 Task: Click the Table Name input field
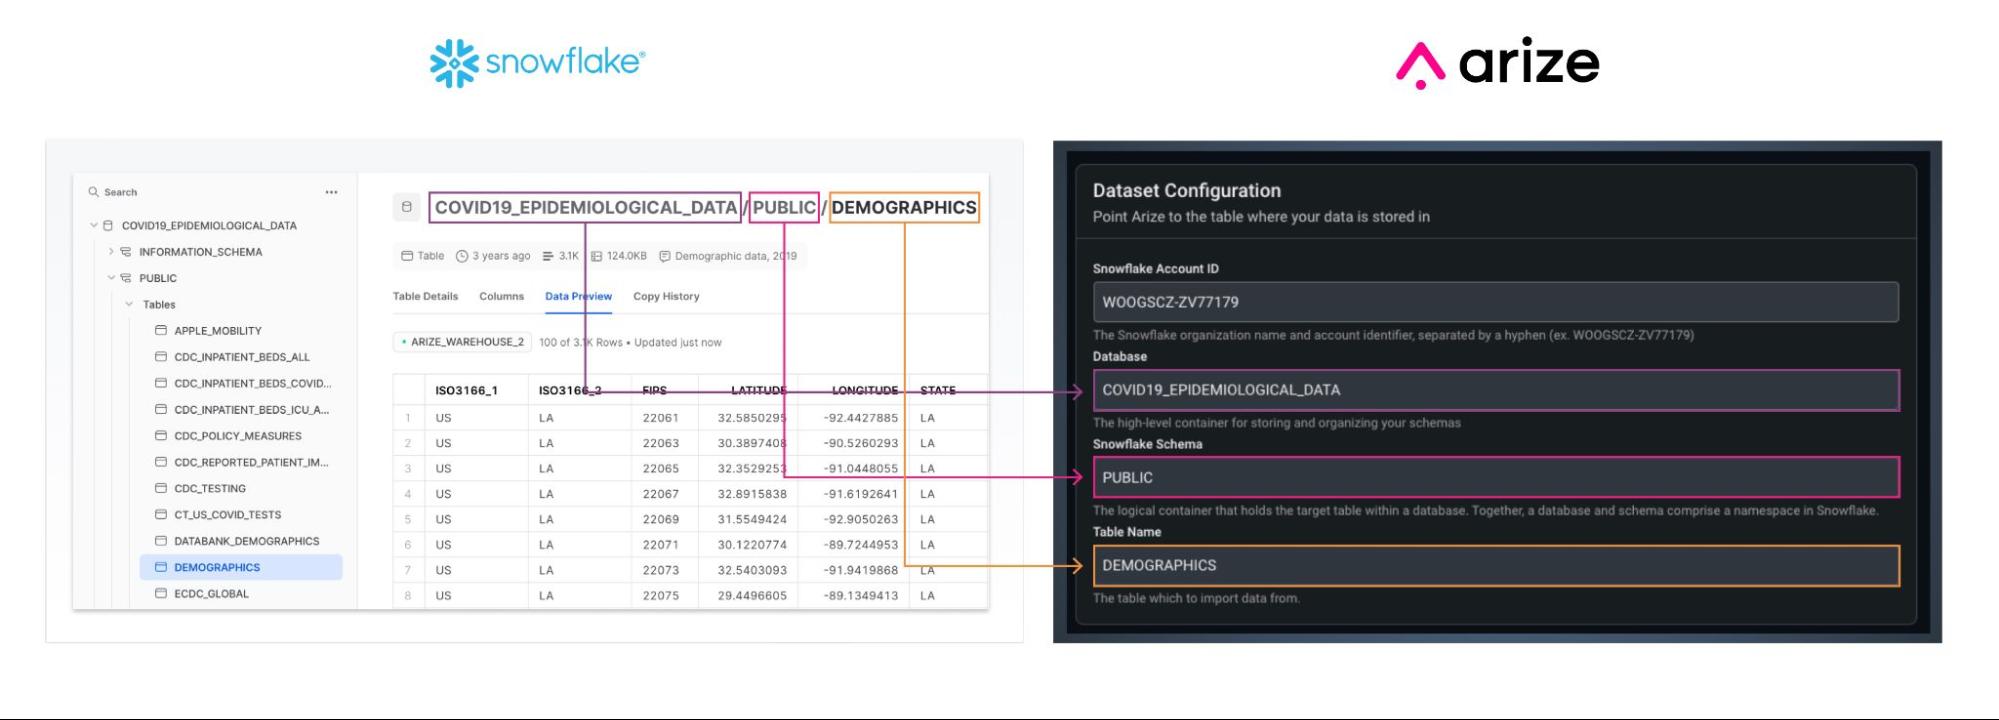tap(1495, 565)
